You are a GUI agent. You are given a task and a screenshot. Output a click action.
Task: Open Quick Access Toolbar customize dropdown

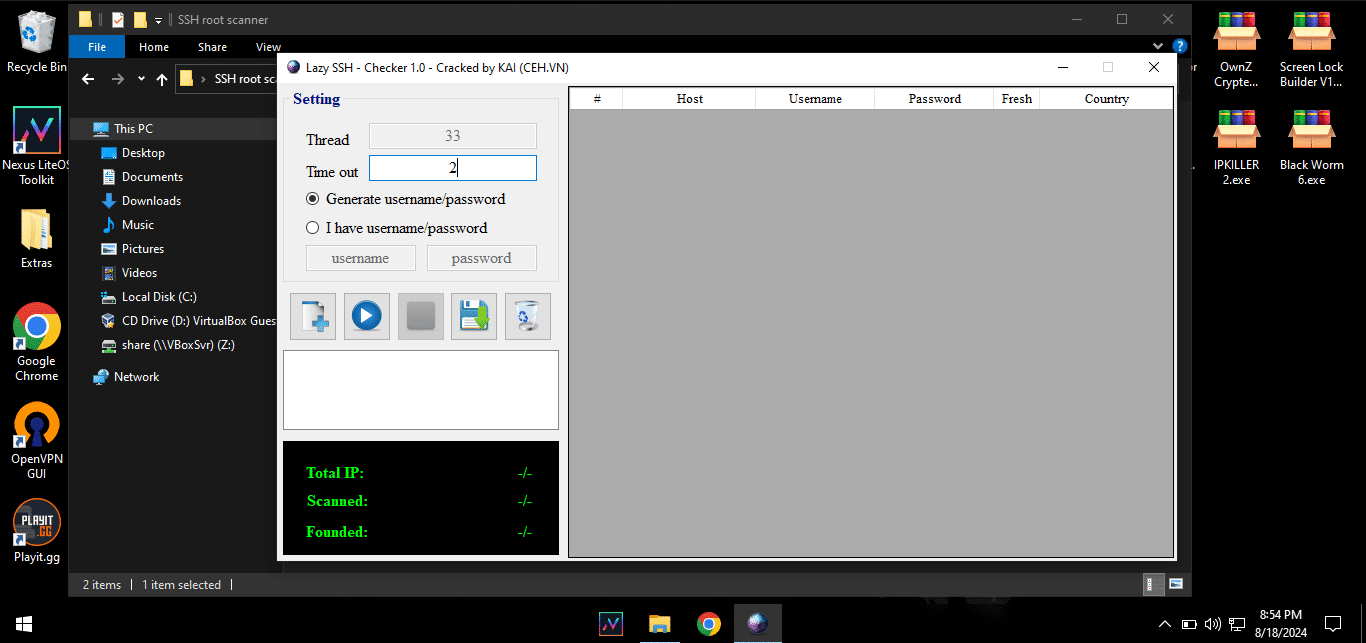click(x=158, y=20)
